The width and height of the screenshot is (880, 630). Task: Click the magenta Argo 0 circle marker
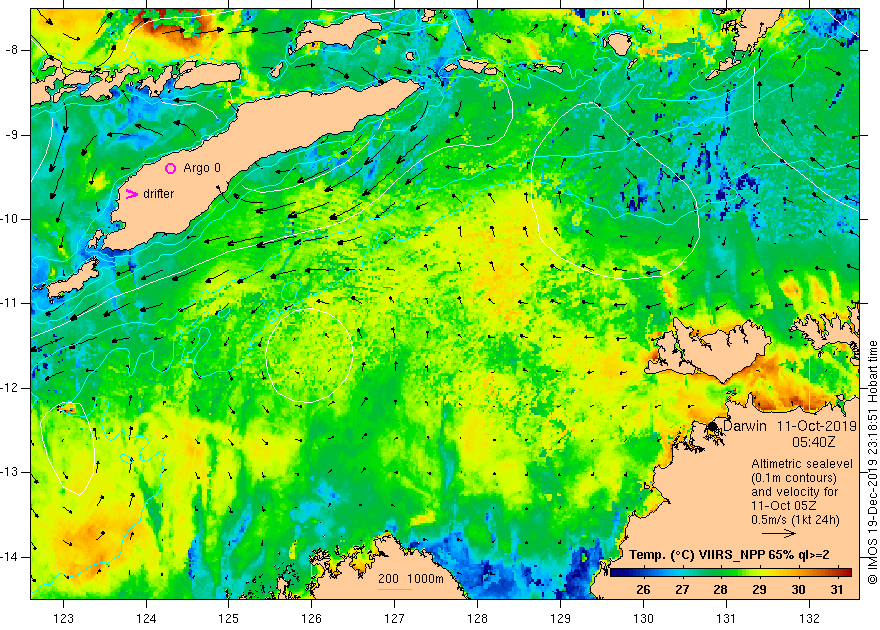coord(171,168)
